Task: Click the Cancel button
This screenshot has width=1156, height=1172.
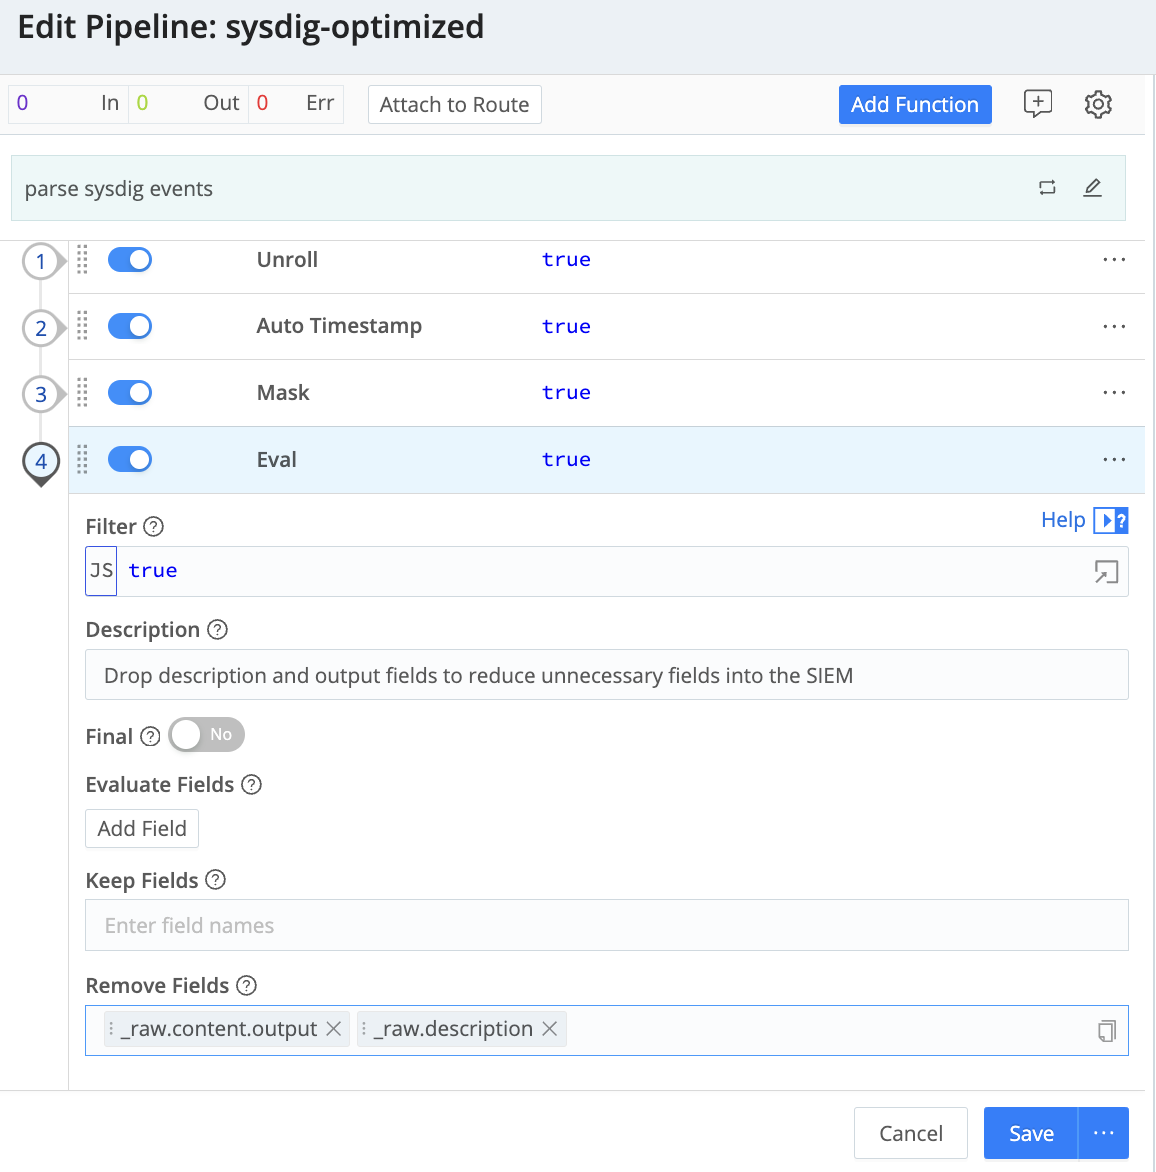Action: [911, 1133]
